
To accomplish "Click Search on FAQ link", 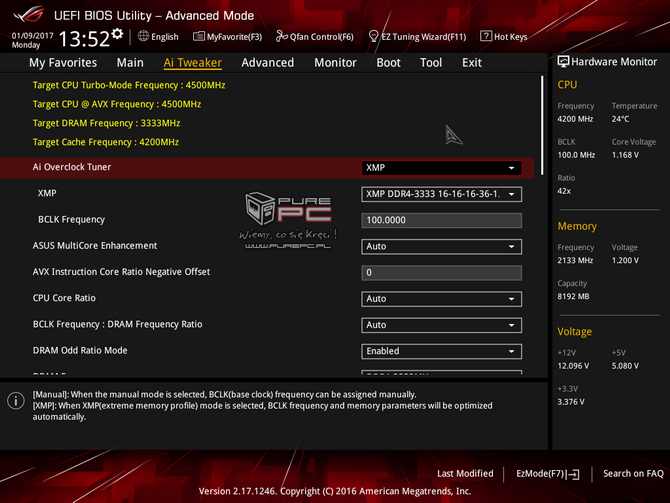I will (633, 474).
